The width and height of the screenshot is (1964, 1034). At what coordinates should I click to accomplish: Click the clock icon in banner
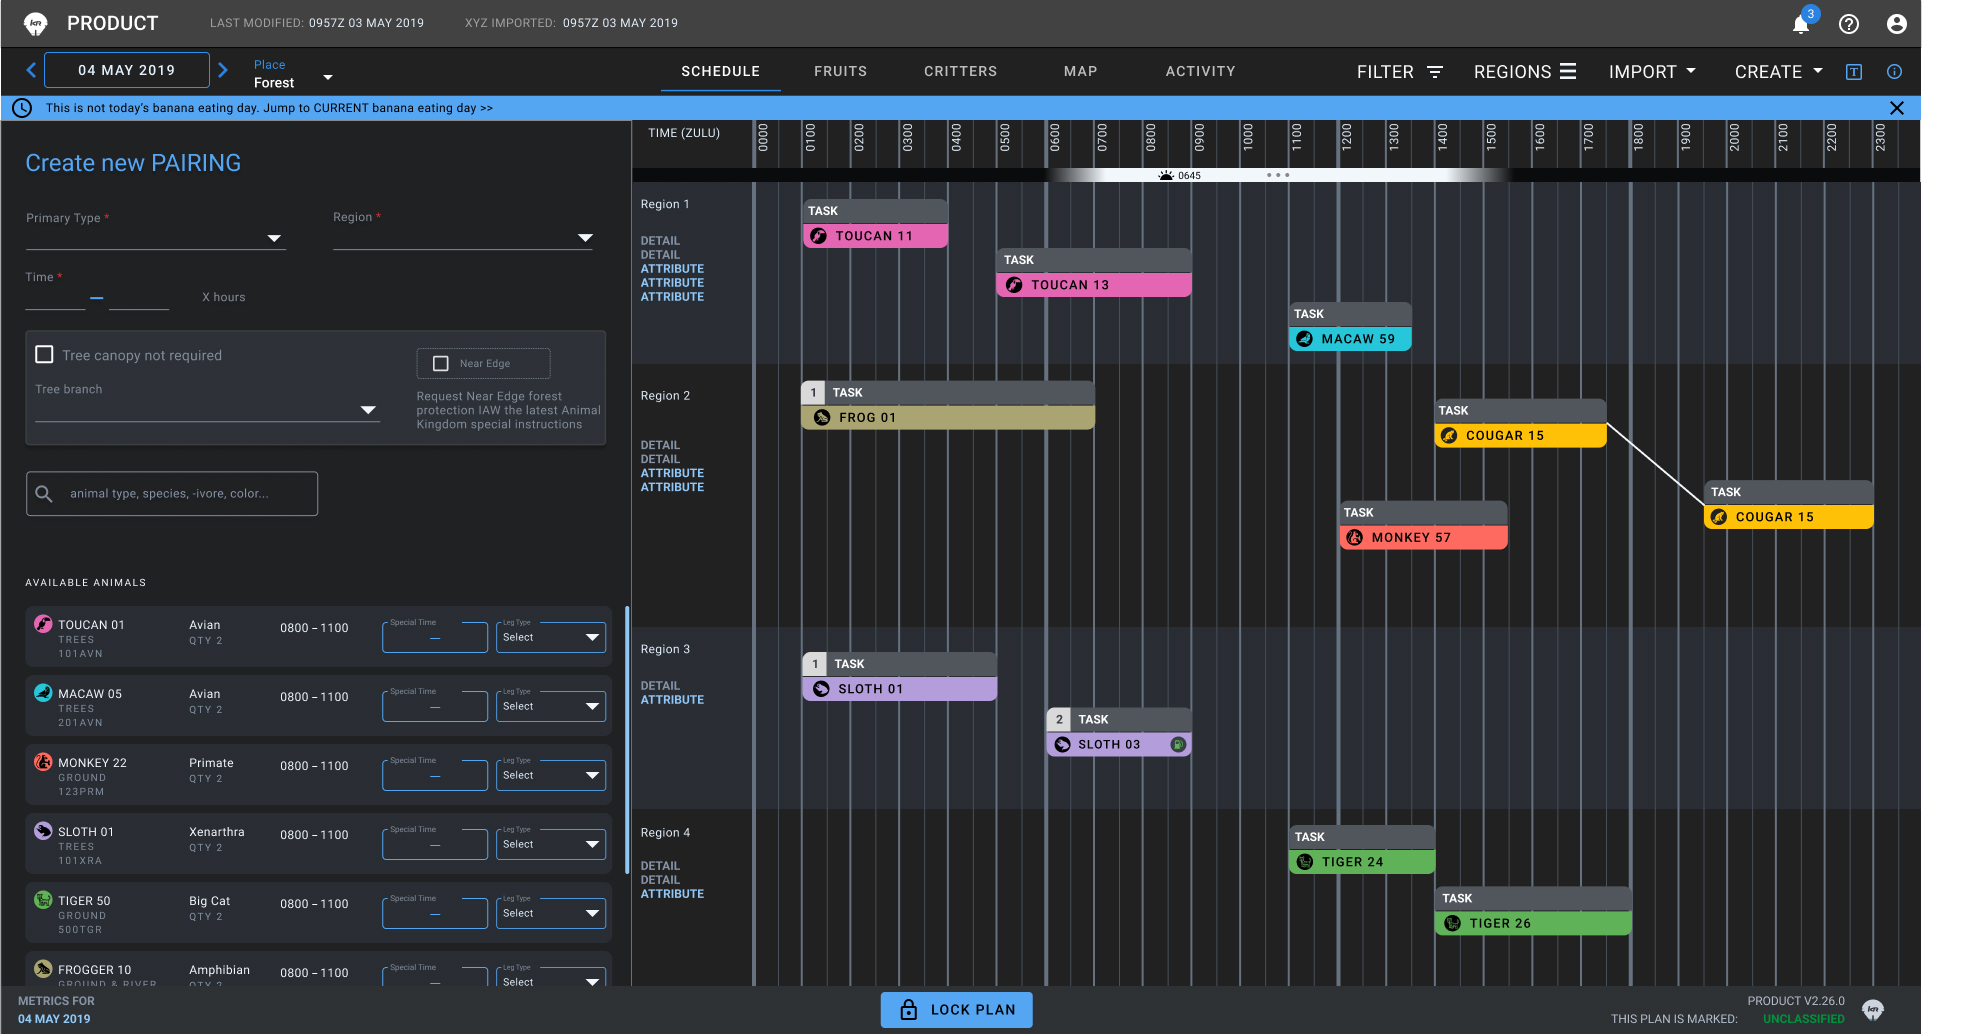[23, 108]
